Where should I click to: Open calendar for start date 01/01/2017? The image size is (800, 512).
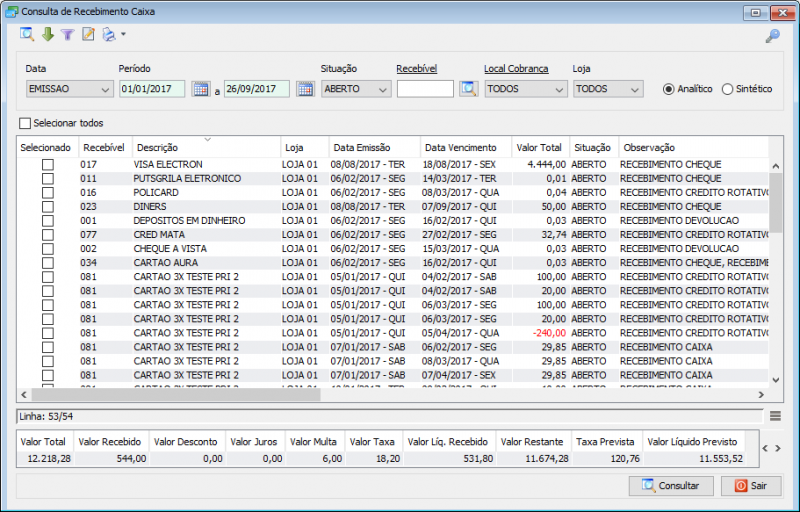tap(201, 89)
